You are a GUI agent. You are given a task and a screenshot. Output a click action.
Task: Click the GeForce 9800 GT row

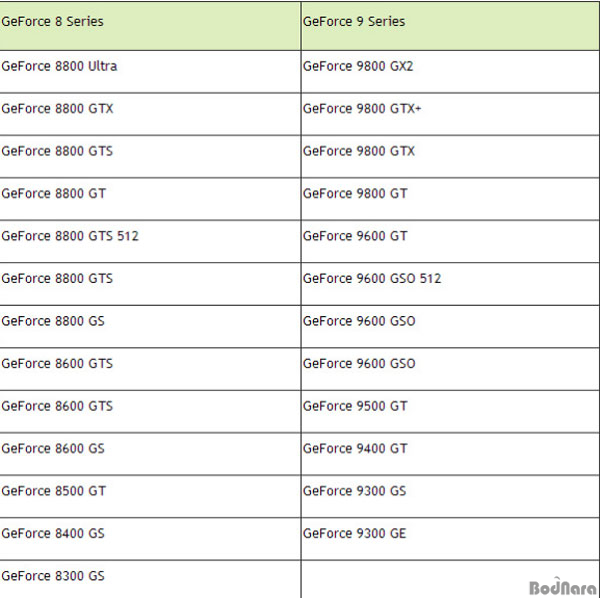[x=450, y=199]
